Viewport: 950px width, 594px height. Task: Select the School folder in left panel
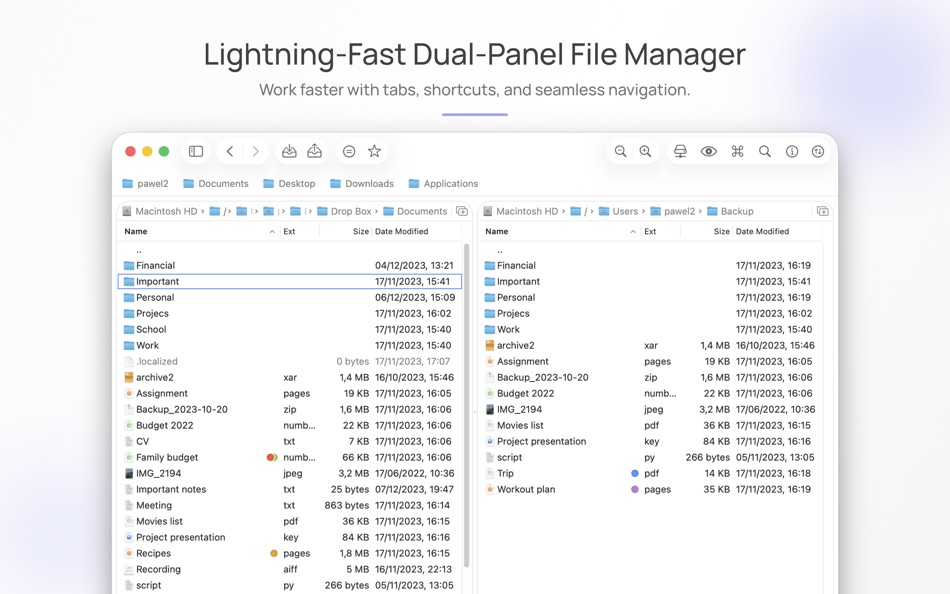click(290, 330)
